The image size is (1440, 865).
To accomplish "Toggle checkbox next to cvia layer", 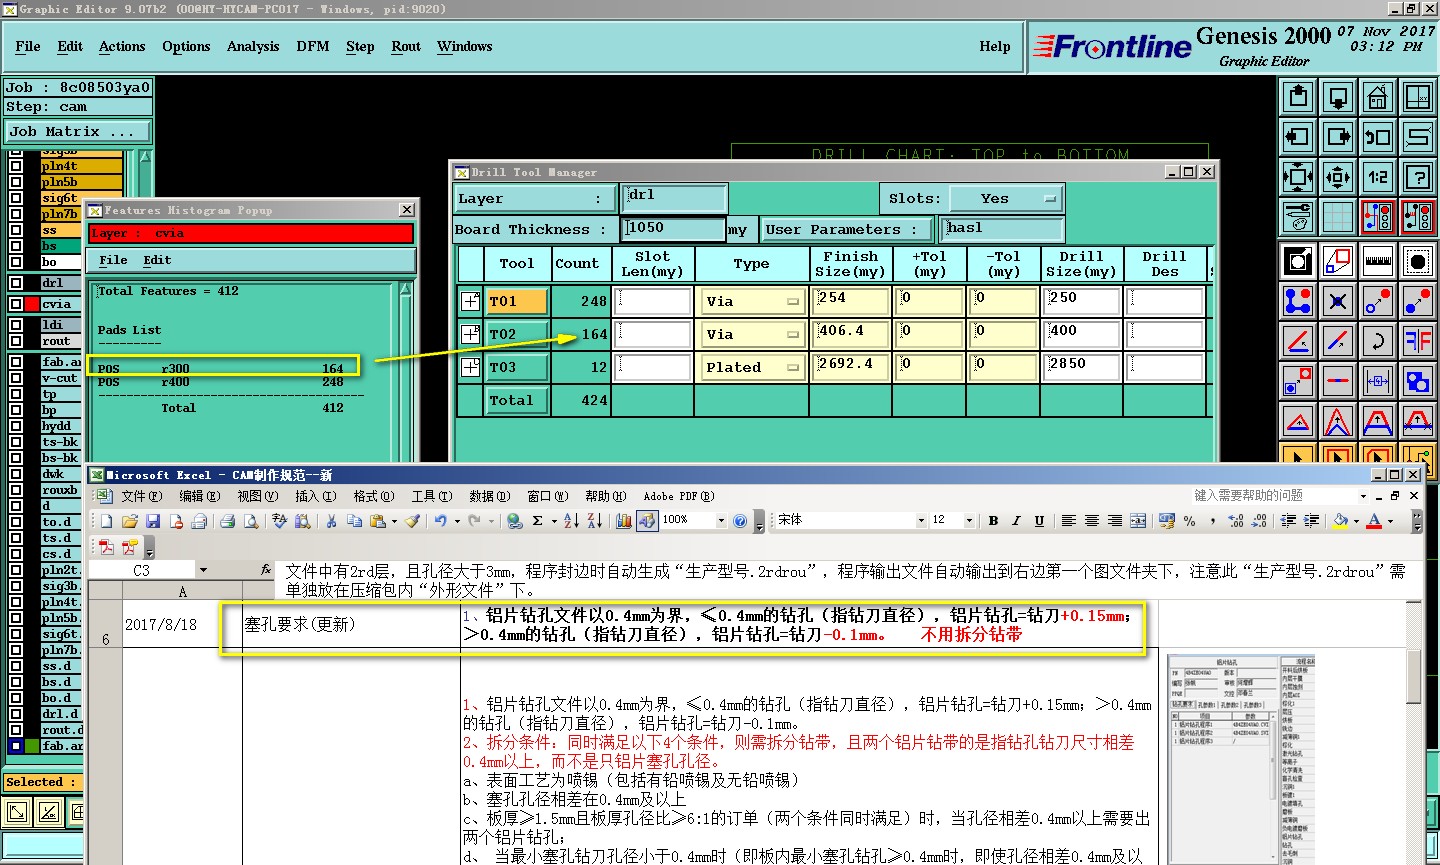I will [x=16, y=304].
